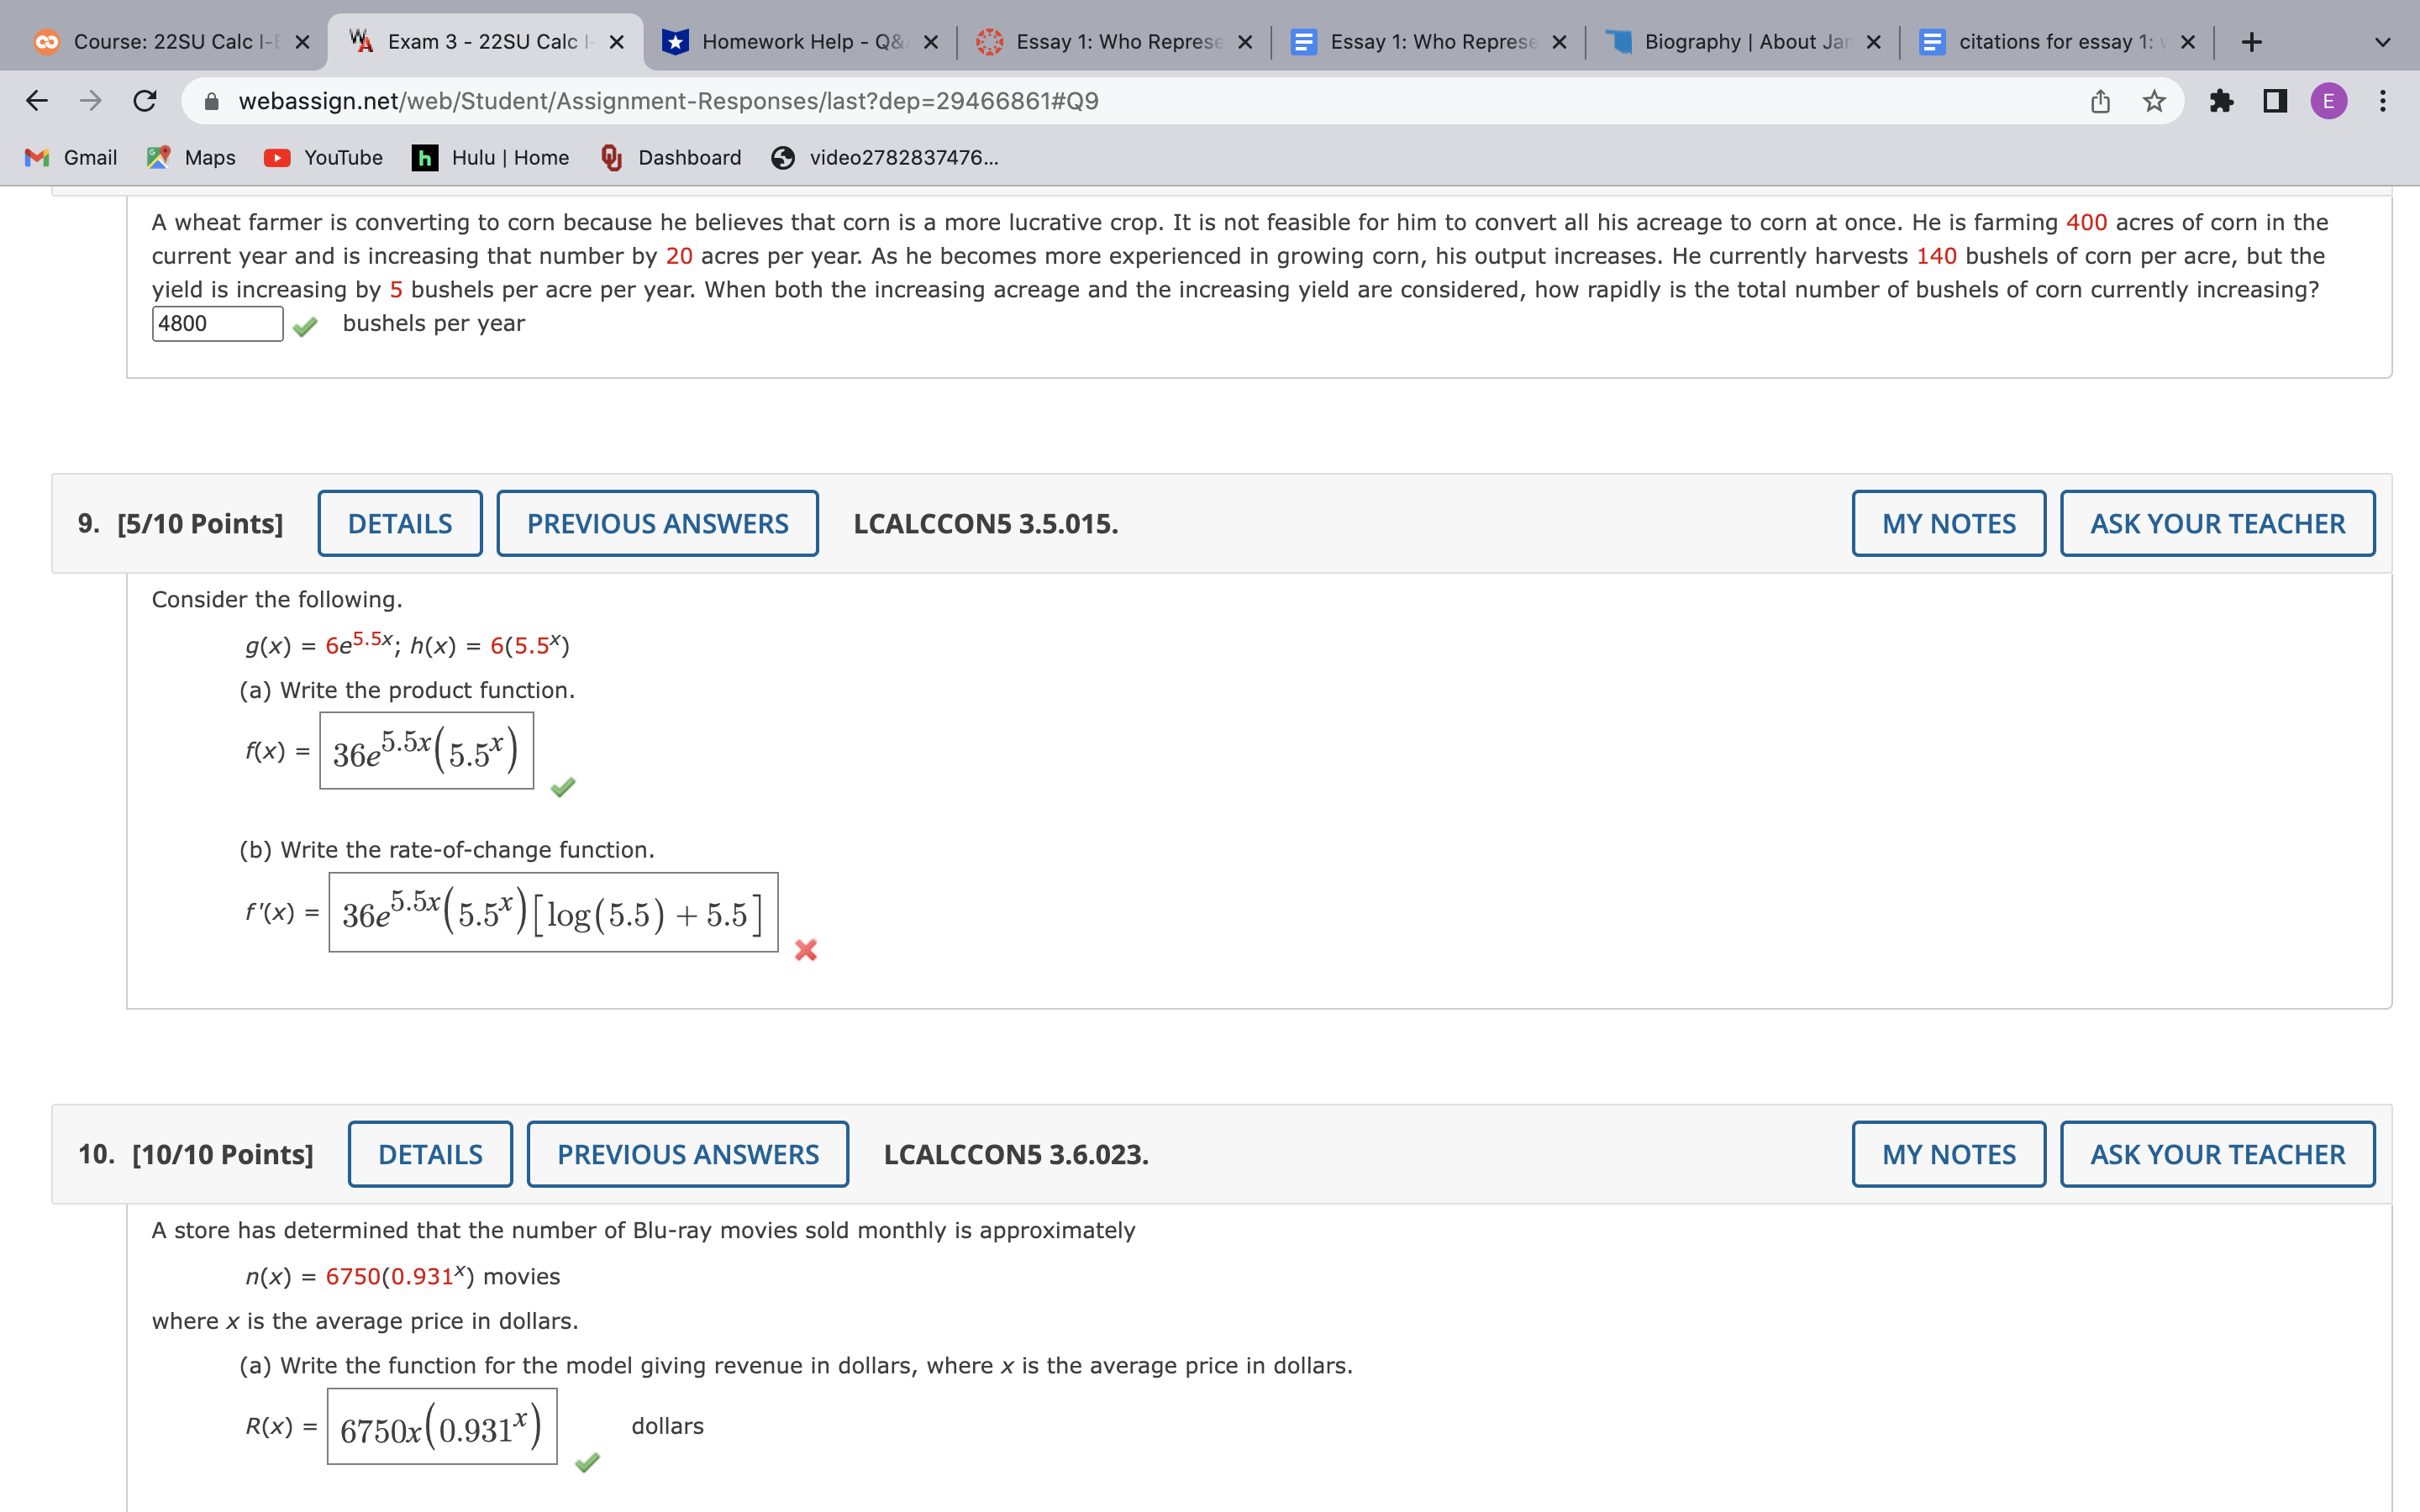Click the Chrome profile avatar circle

coord(2328,100)
